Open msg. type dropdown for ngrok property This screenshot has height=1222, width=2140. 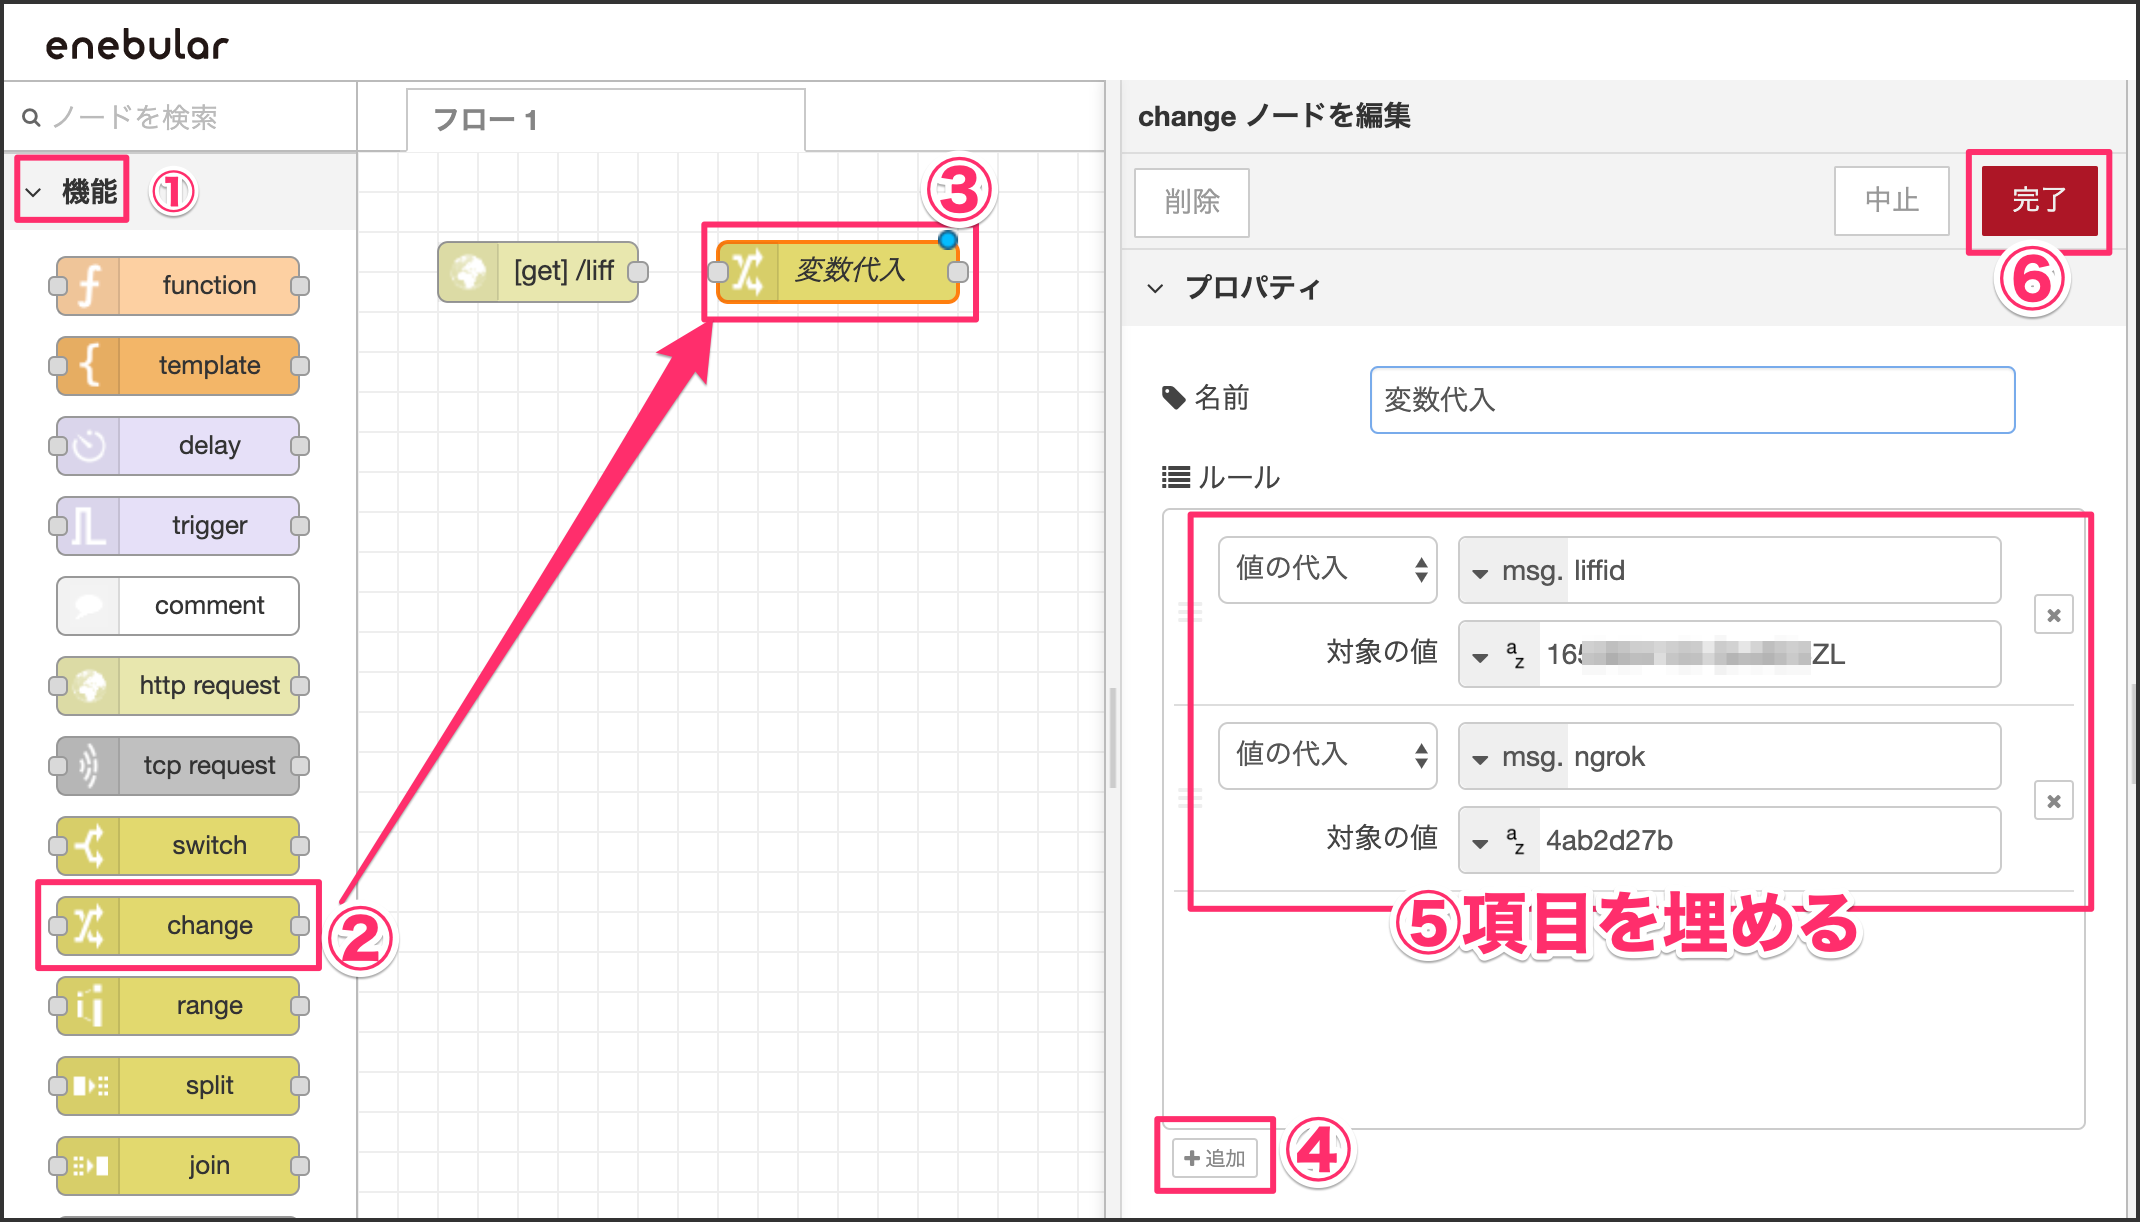click(1514, 757)
